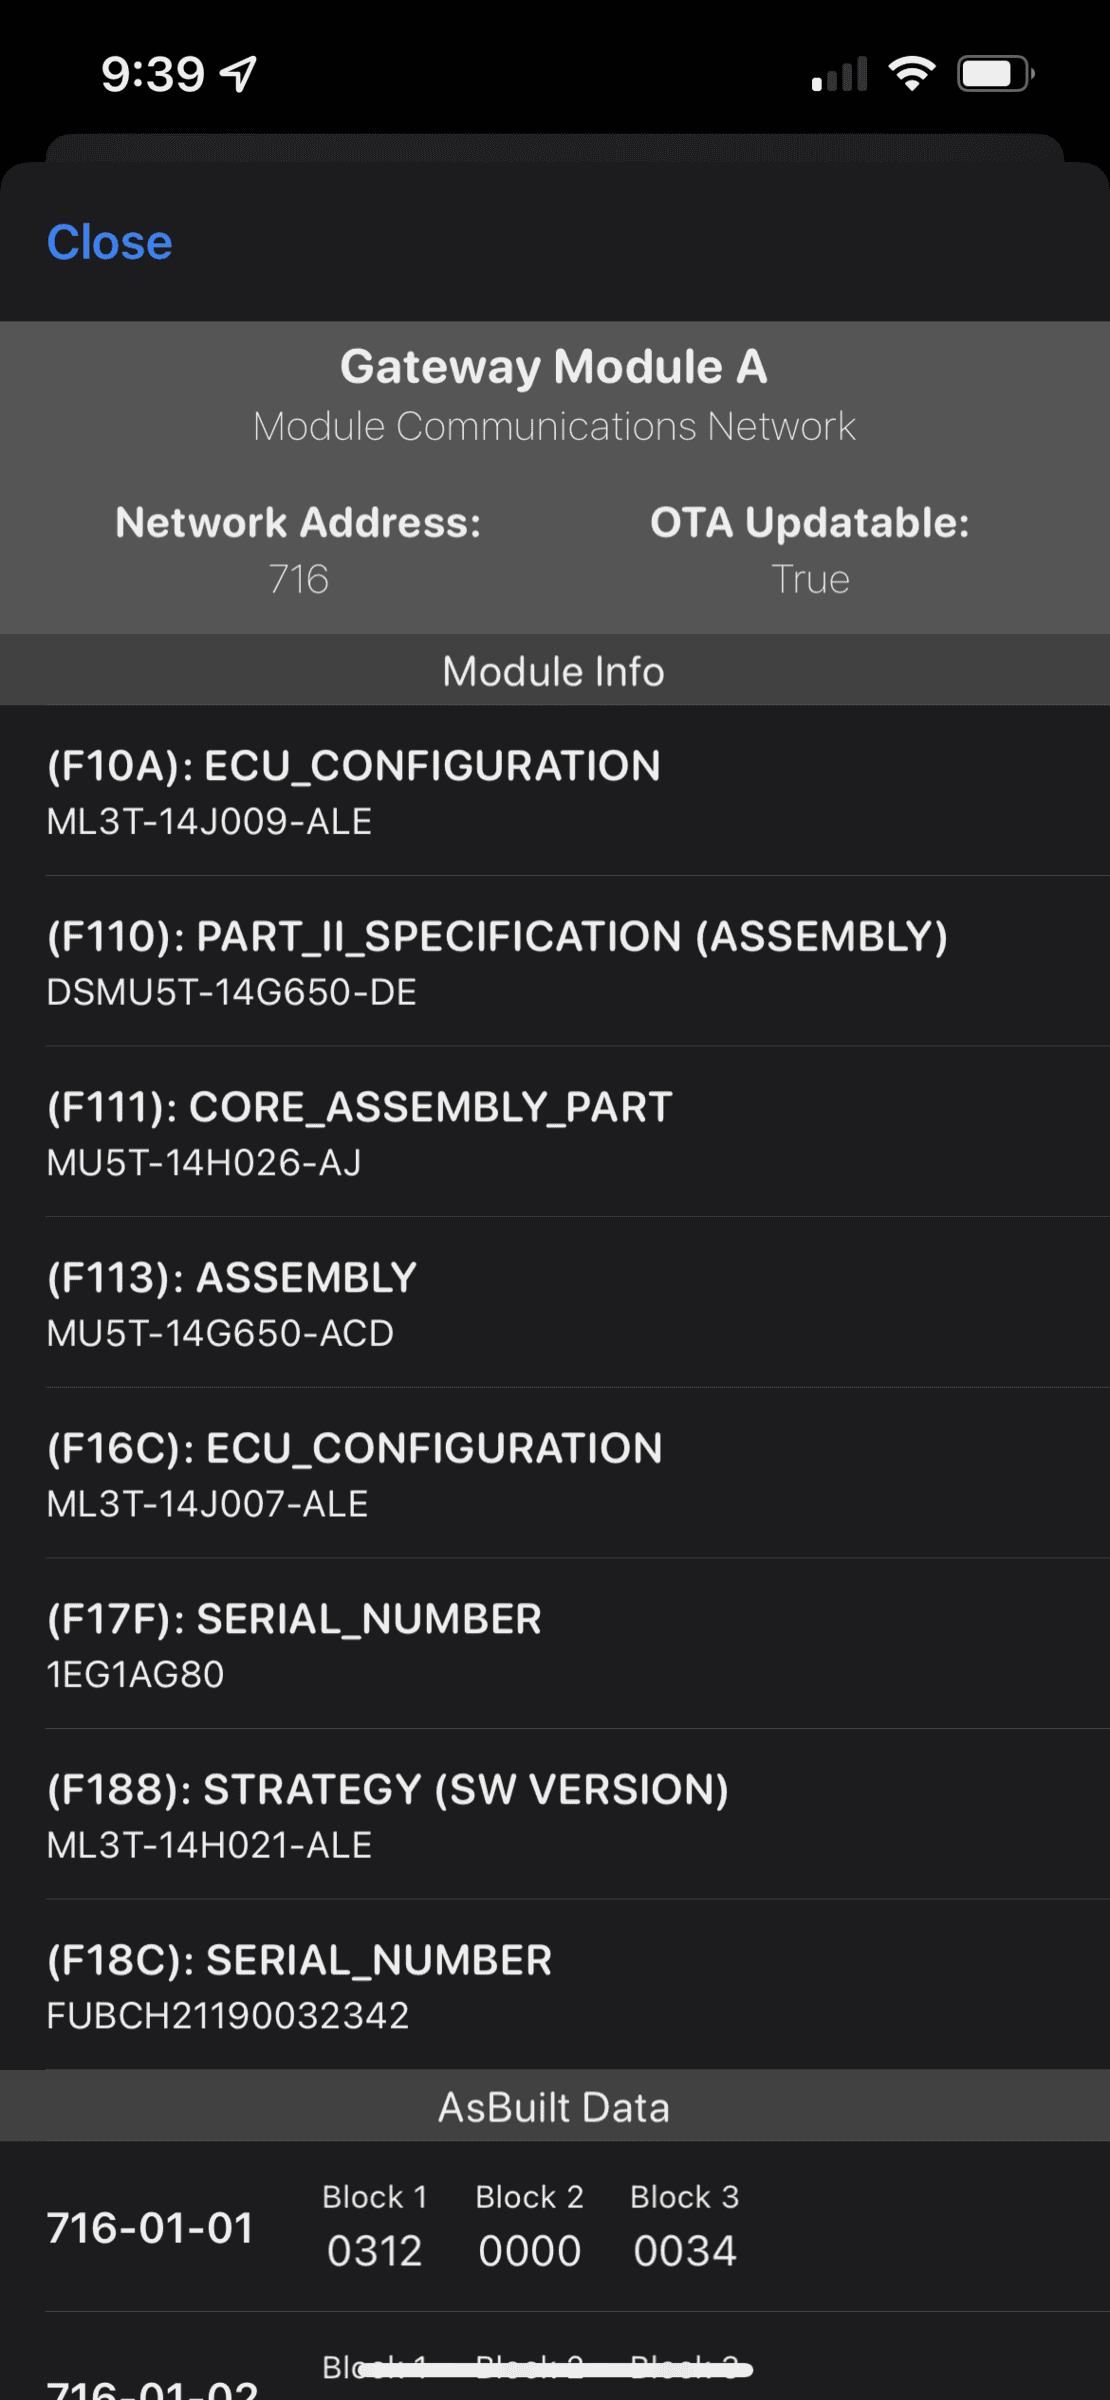Tap the cellular signal bars icon
1110x2400 pixels.
839,75
